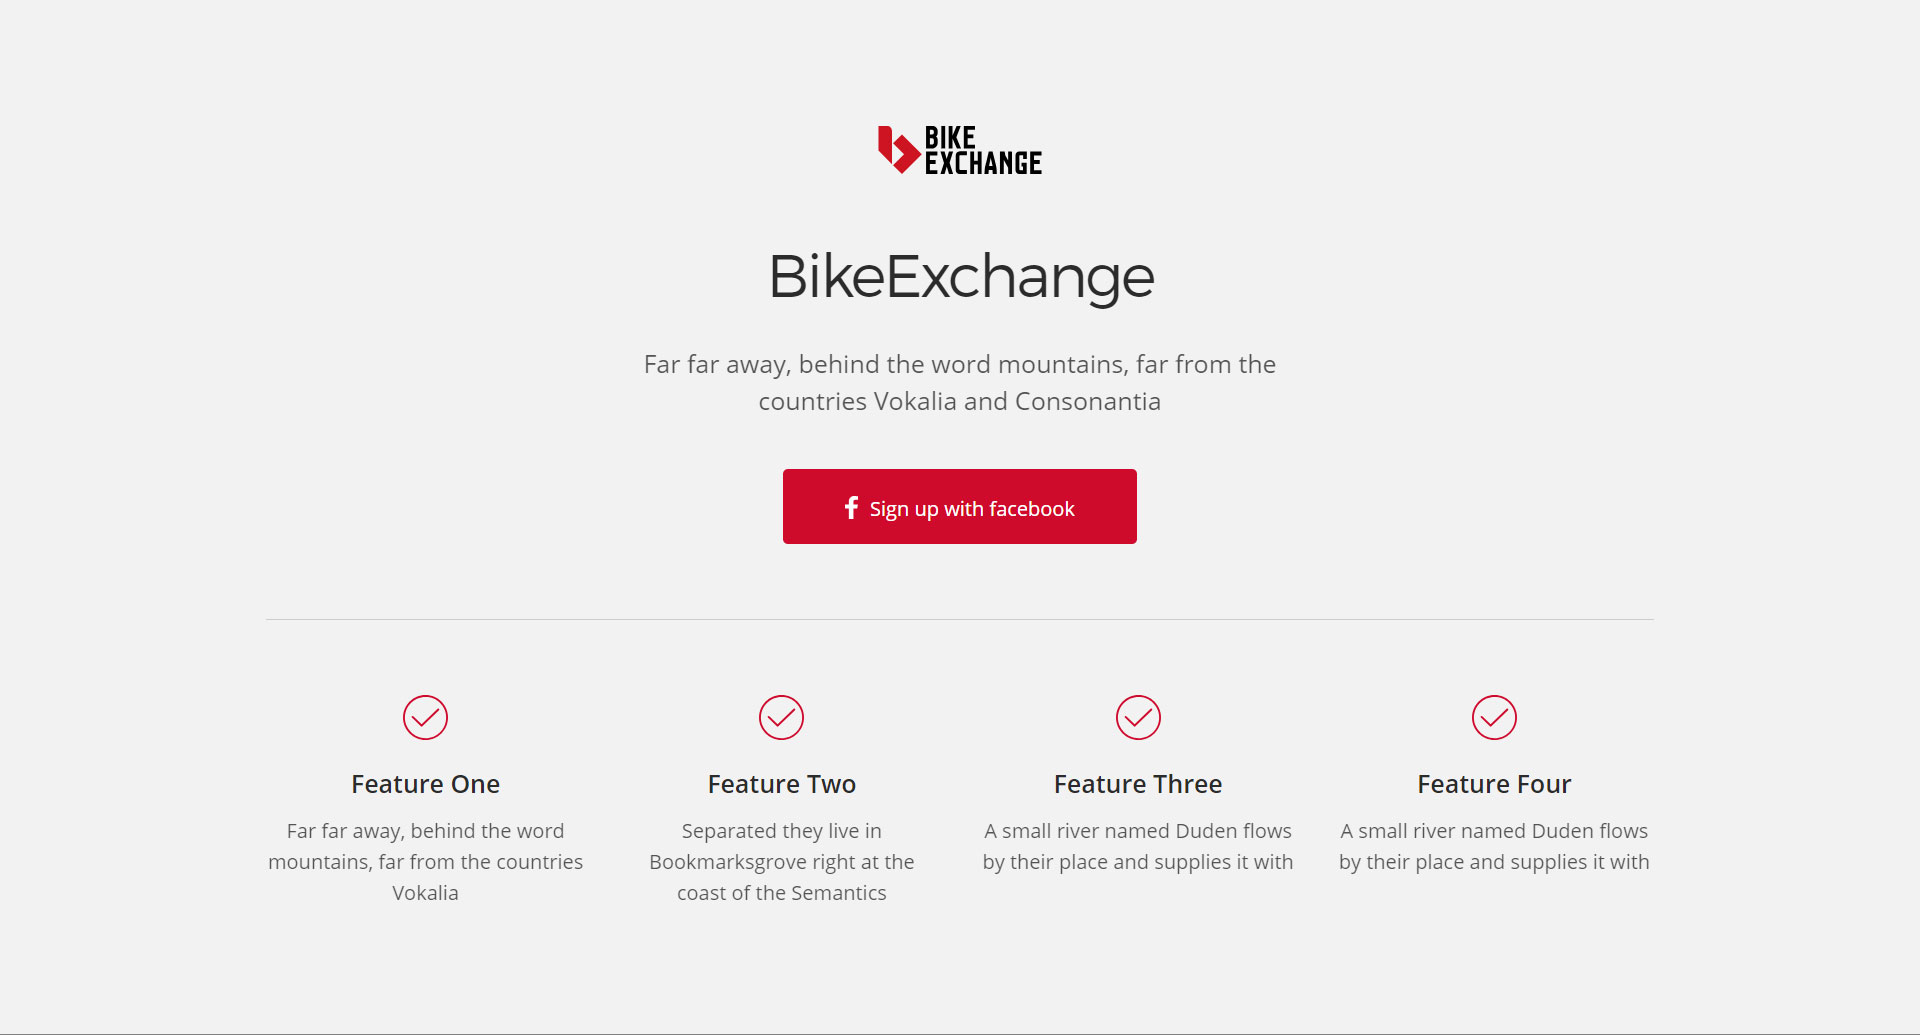Viewport: 1920px width, 1035px height.
Task: Click the checkmark icon above Feature Four
Action: (x=1494, y=717)
